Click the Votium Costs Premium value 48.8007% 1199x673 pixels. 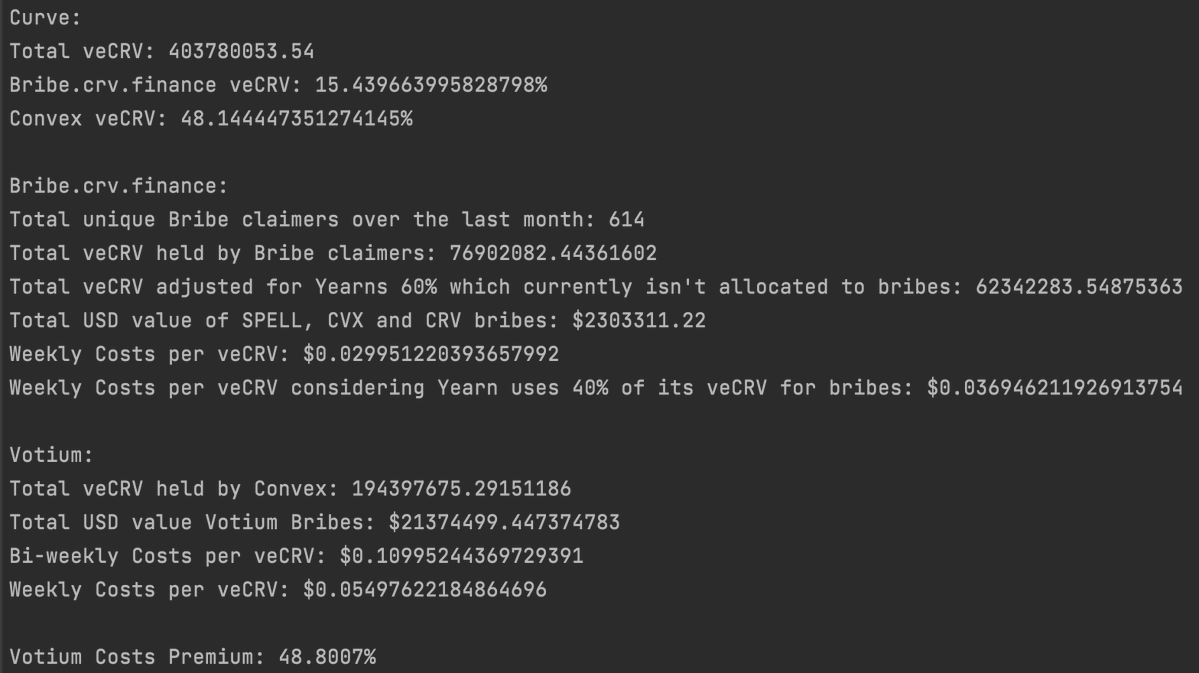pos(309,658)
